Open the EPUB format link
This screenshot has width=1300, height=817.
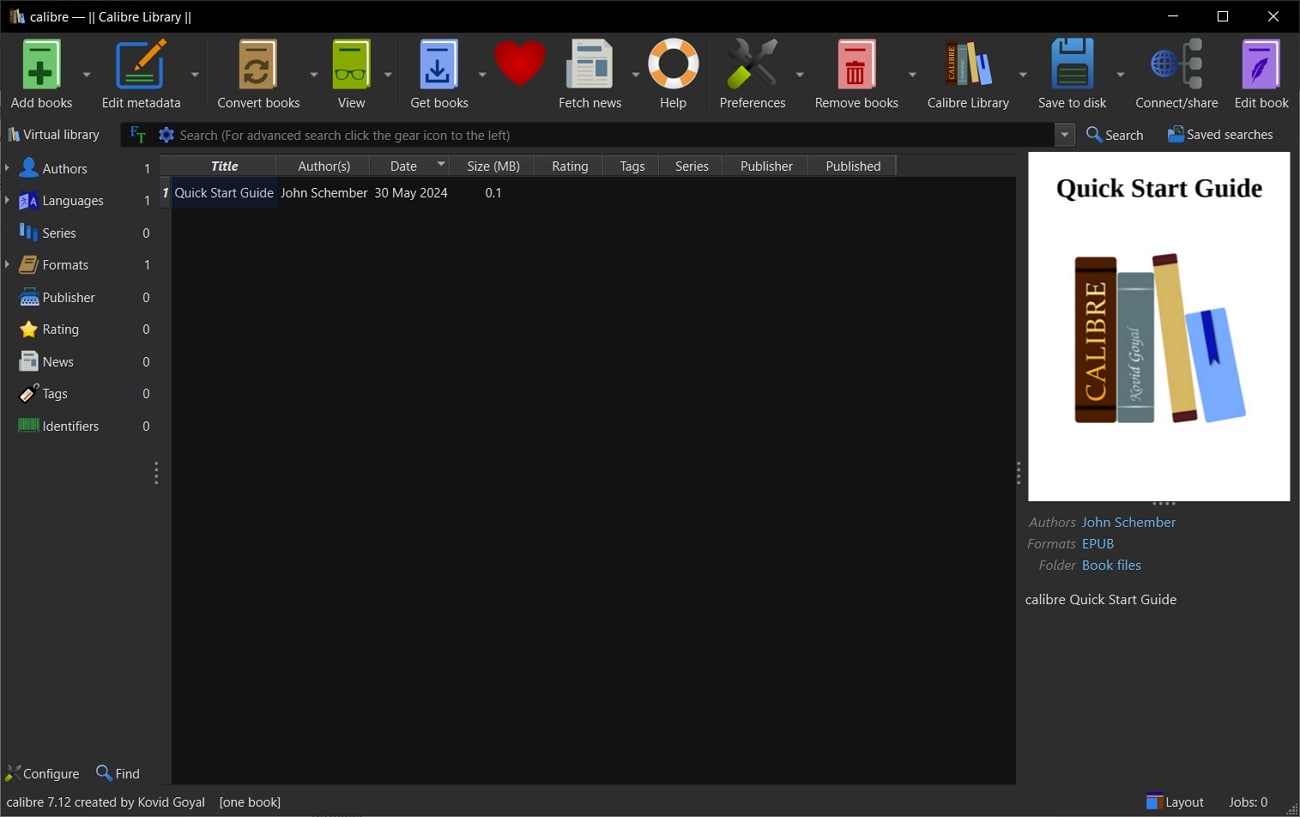click(1097, 544)
